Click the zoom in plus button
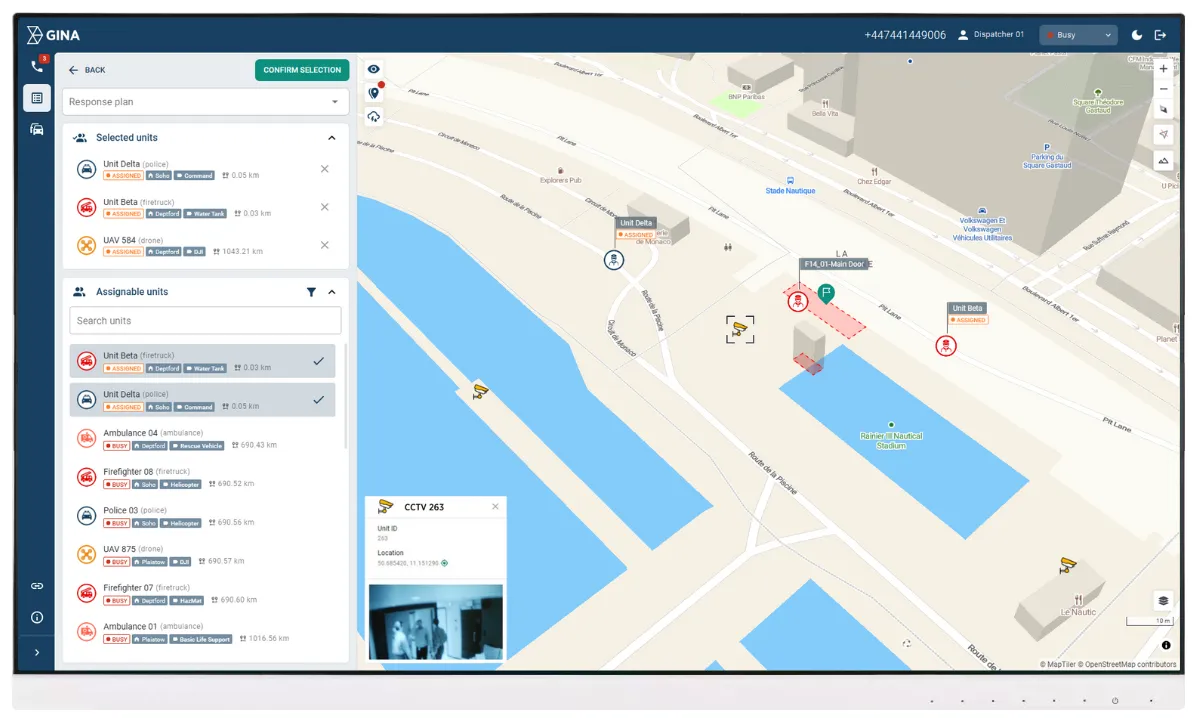The image size is (1200, 718). tap(1163, 69)
